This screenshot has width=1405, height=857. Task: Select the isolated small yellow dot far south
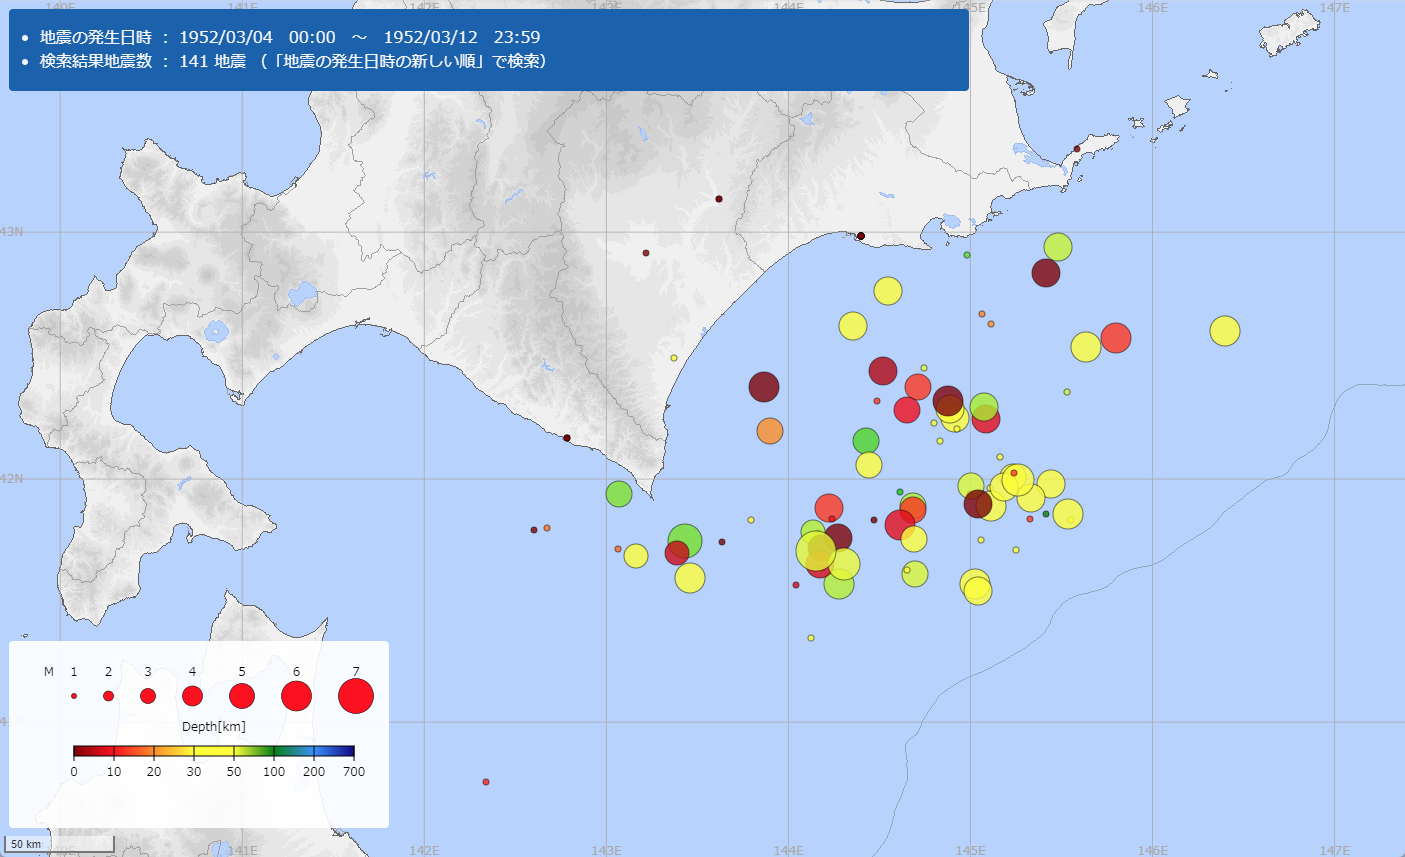(x=811, y=638)
